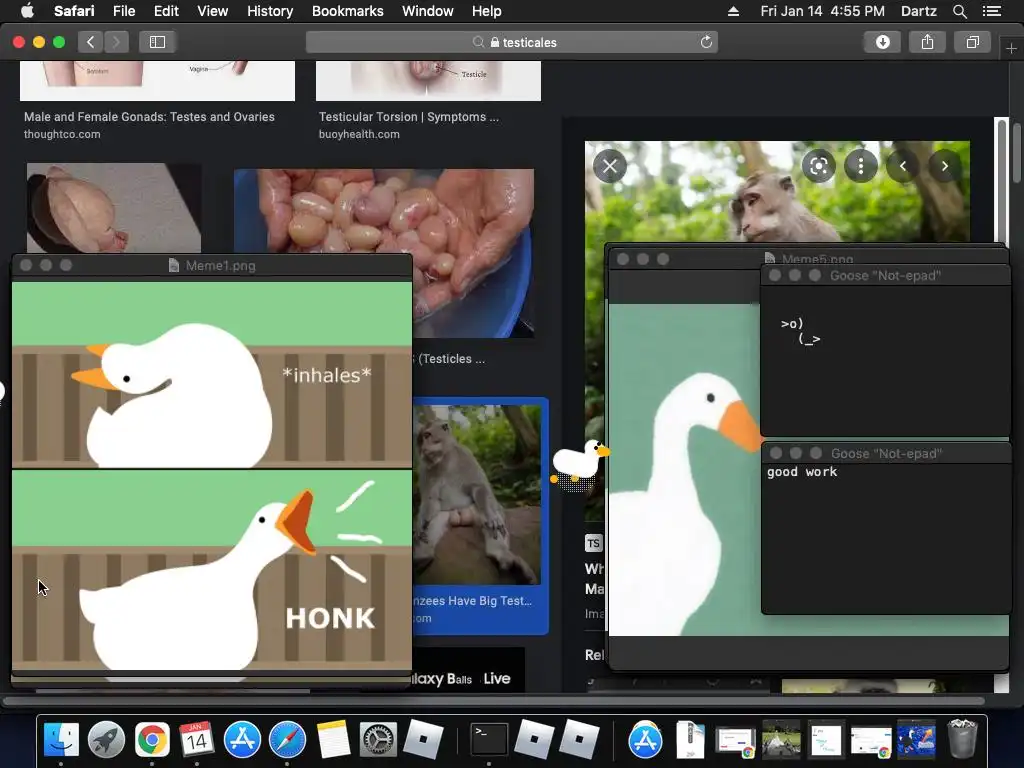Click the date and time in menu bar
The height and width of the screenshot is (768, 1024).
tap(822, 11)
